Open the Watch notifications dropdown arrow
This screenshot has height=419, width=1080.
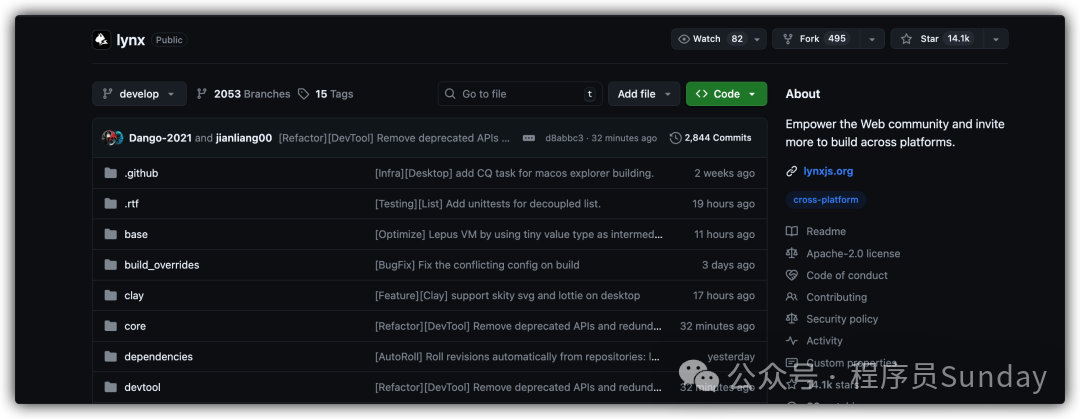[757, 39]
